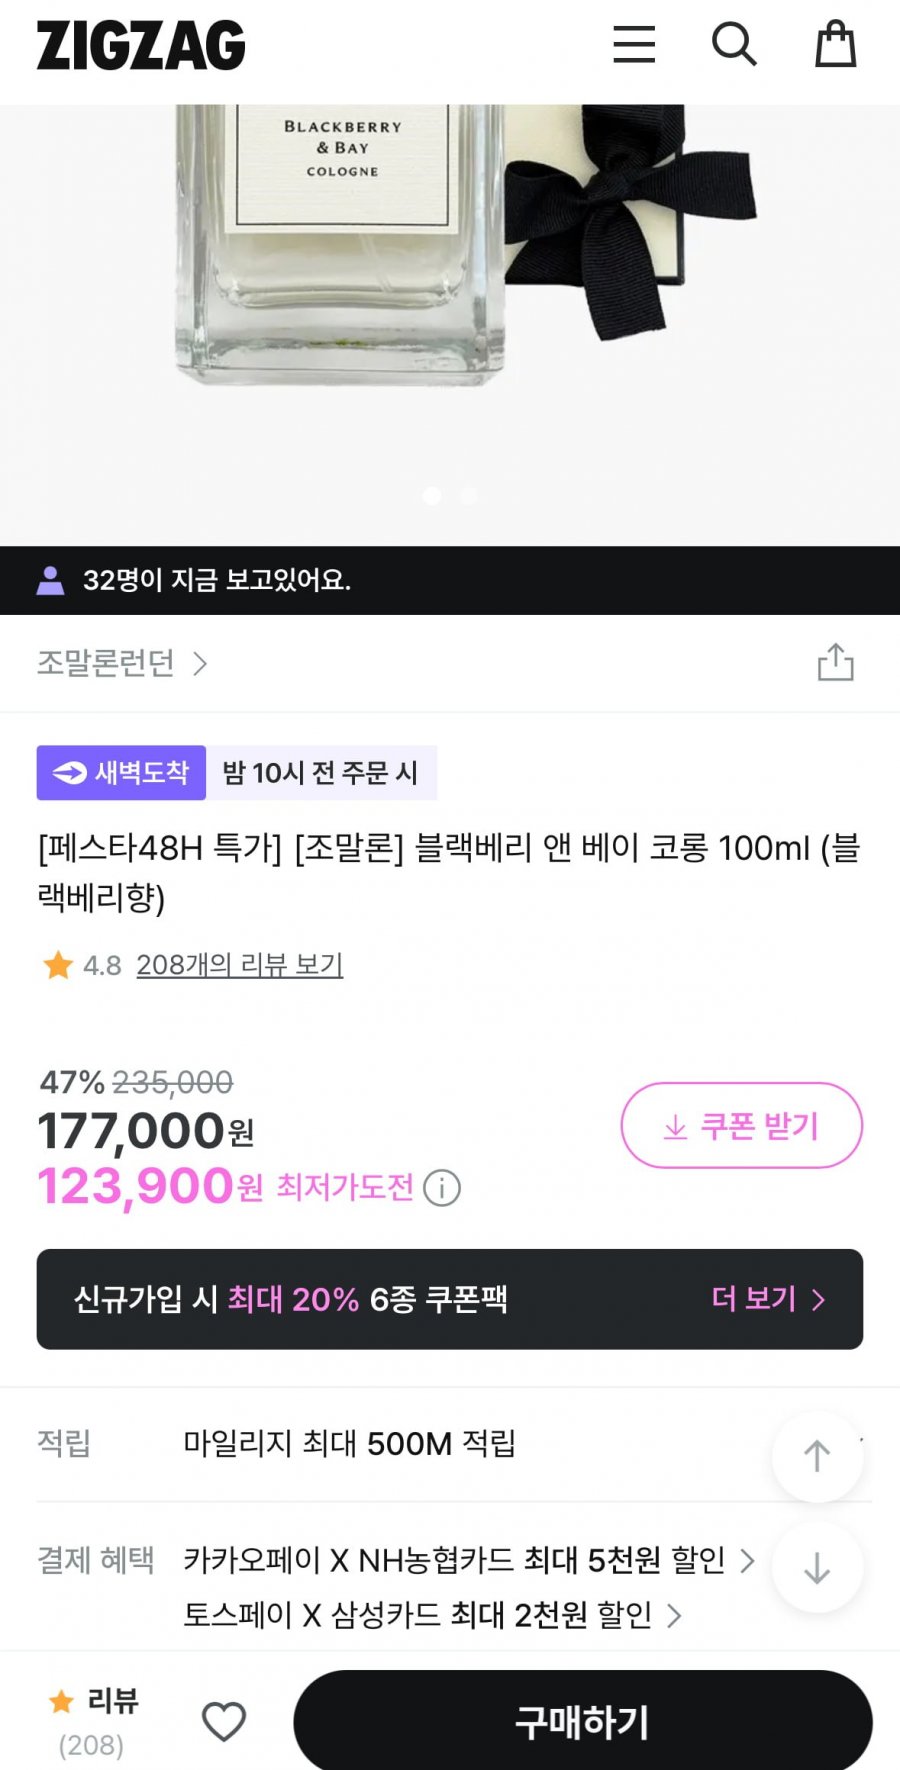900x1770 pixels.
Task: Open the hamburger menu
Action: click(634, 45)
